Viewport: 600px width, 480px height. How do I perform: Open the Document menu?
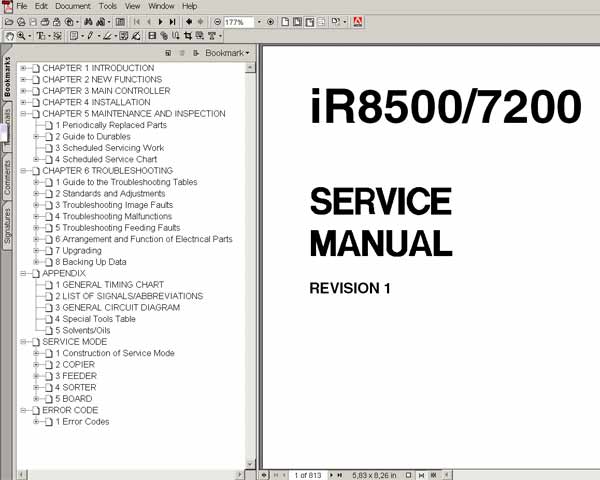[73, 6]
